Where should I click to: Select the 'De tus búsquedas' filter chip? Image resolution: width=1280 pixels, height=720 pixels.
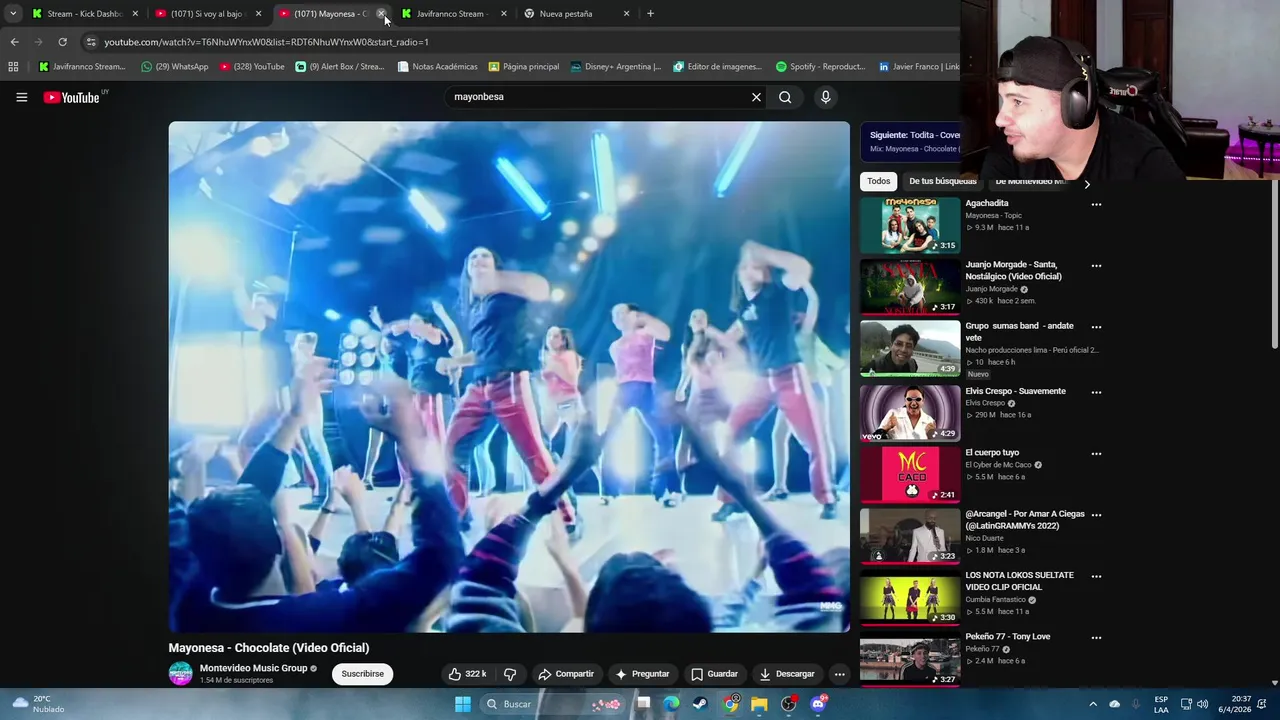pyautogui.click(x=942, y=181)
